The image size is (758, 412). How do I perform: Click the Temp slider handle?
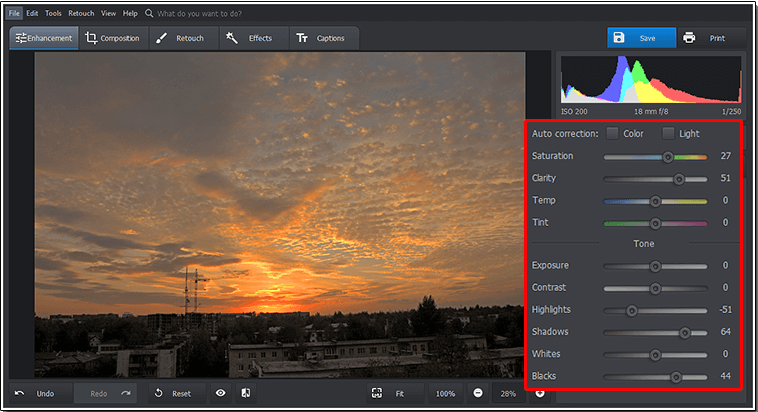(655, 201)
